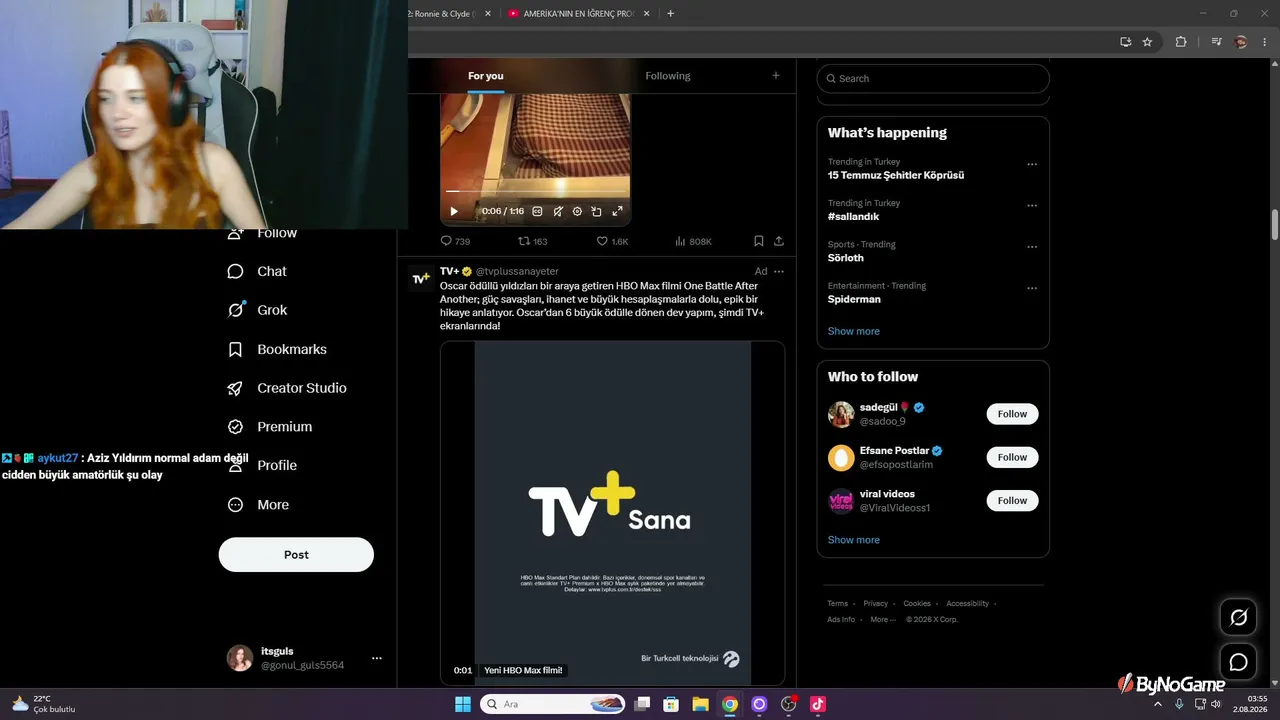Screen dimensions: 1280x720
Task: Open the floating Grok button
Action: coord(1238,617)
